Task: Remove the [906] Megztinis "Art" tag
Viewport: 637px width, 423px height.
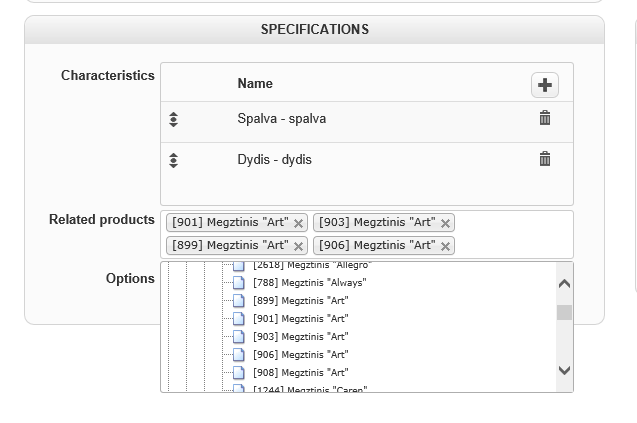Action: click(445, 246)
